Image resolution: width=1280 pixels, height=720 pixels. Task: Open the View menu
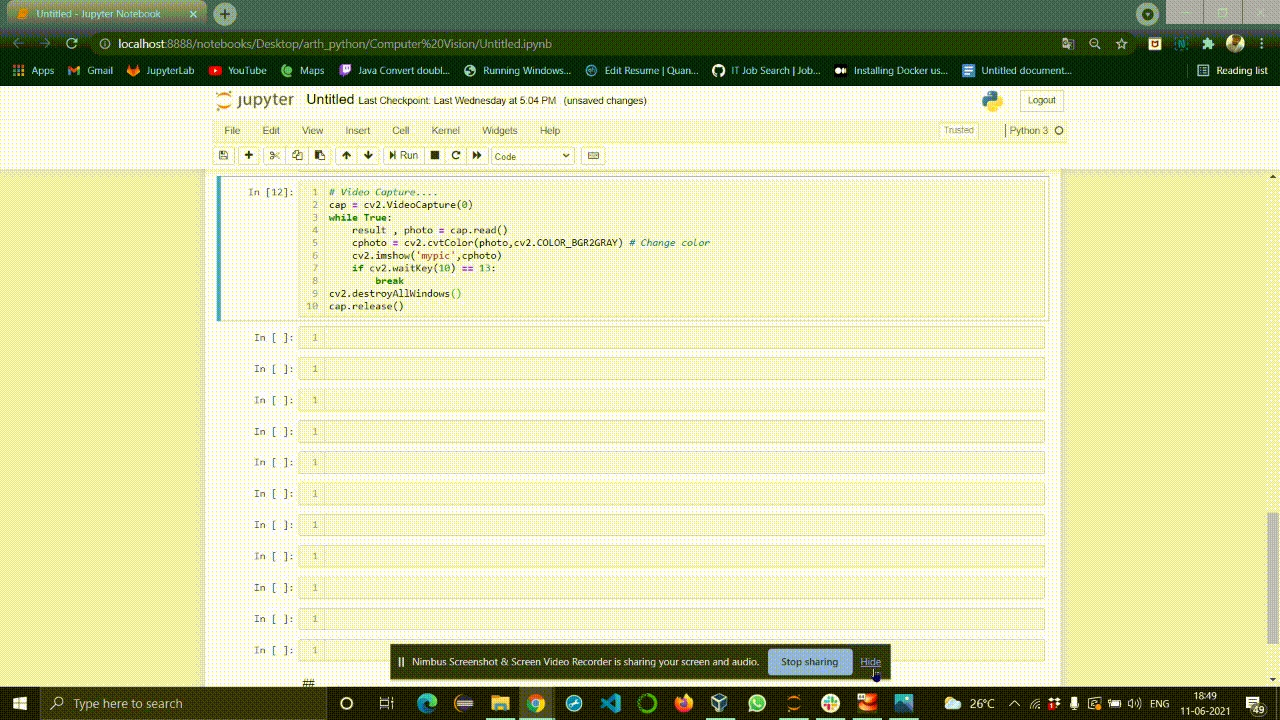pyautogui.click(x=313, y=131)
